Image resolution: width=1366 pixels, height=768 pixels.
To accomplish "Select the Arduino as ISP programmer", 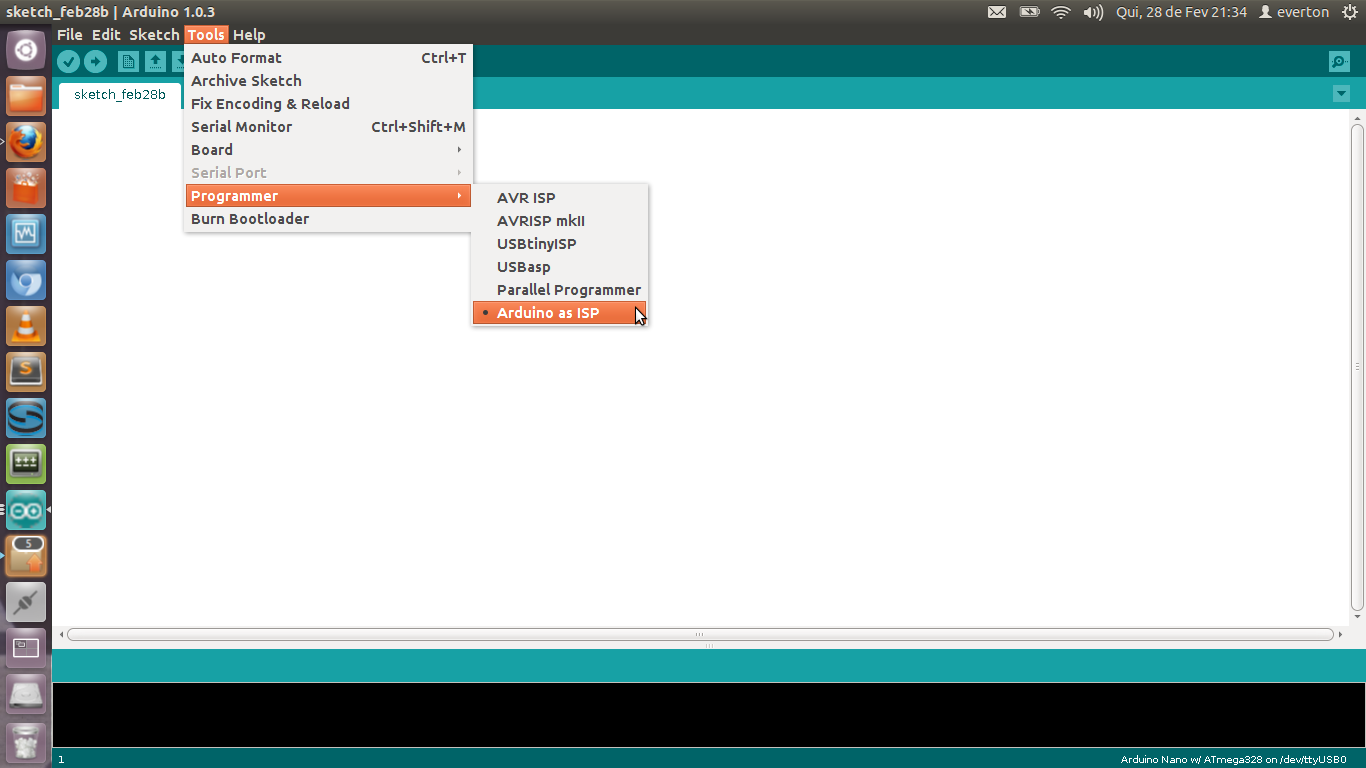I will click(x=548, y=312).
